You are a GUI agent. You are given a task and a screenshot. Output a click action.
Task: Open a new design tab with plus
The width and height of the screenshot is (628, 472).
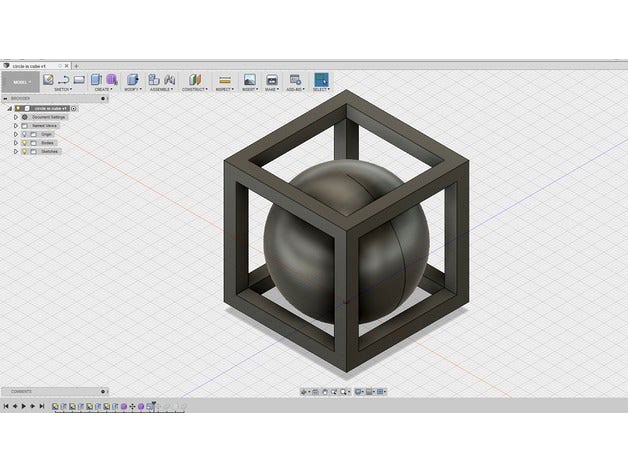[x=76, y=66]
